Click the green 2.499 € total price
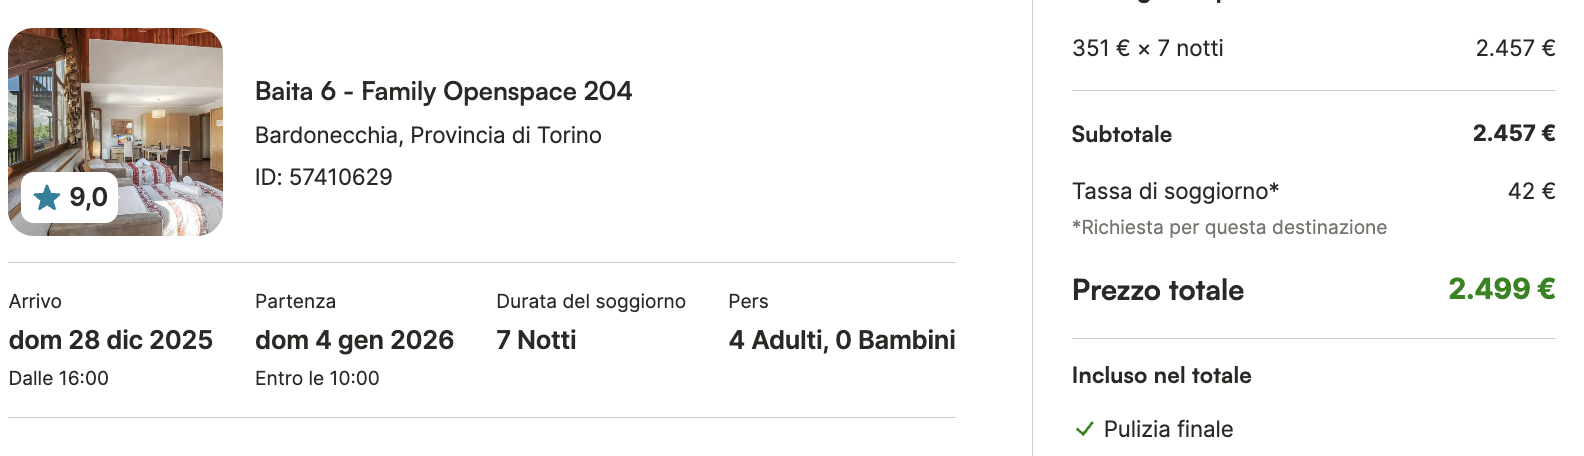The height and width of the screenshot is (456, 1584). 1502,289
